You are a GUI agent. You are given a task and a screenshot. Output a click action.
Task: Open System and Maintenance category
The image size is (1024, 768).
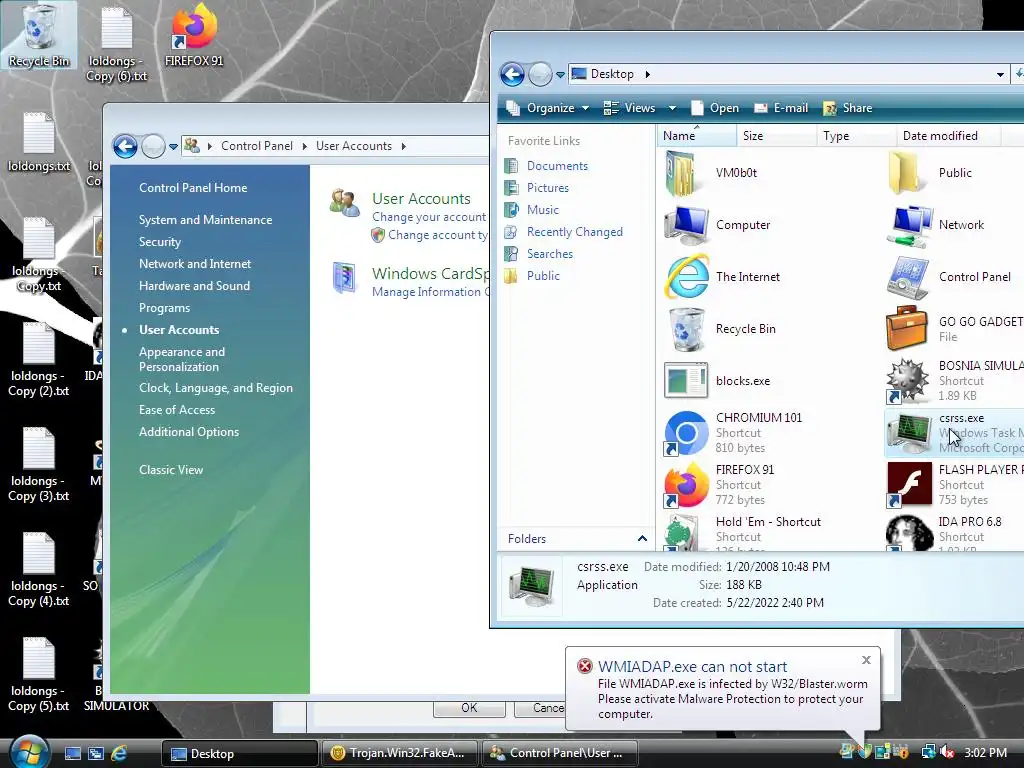(206, 220)
